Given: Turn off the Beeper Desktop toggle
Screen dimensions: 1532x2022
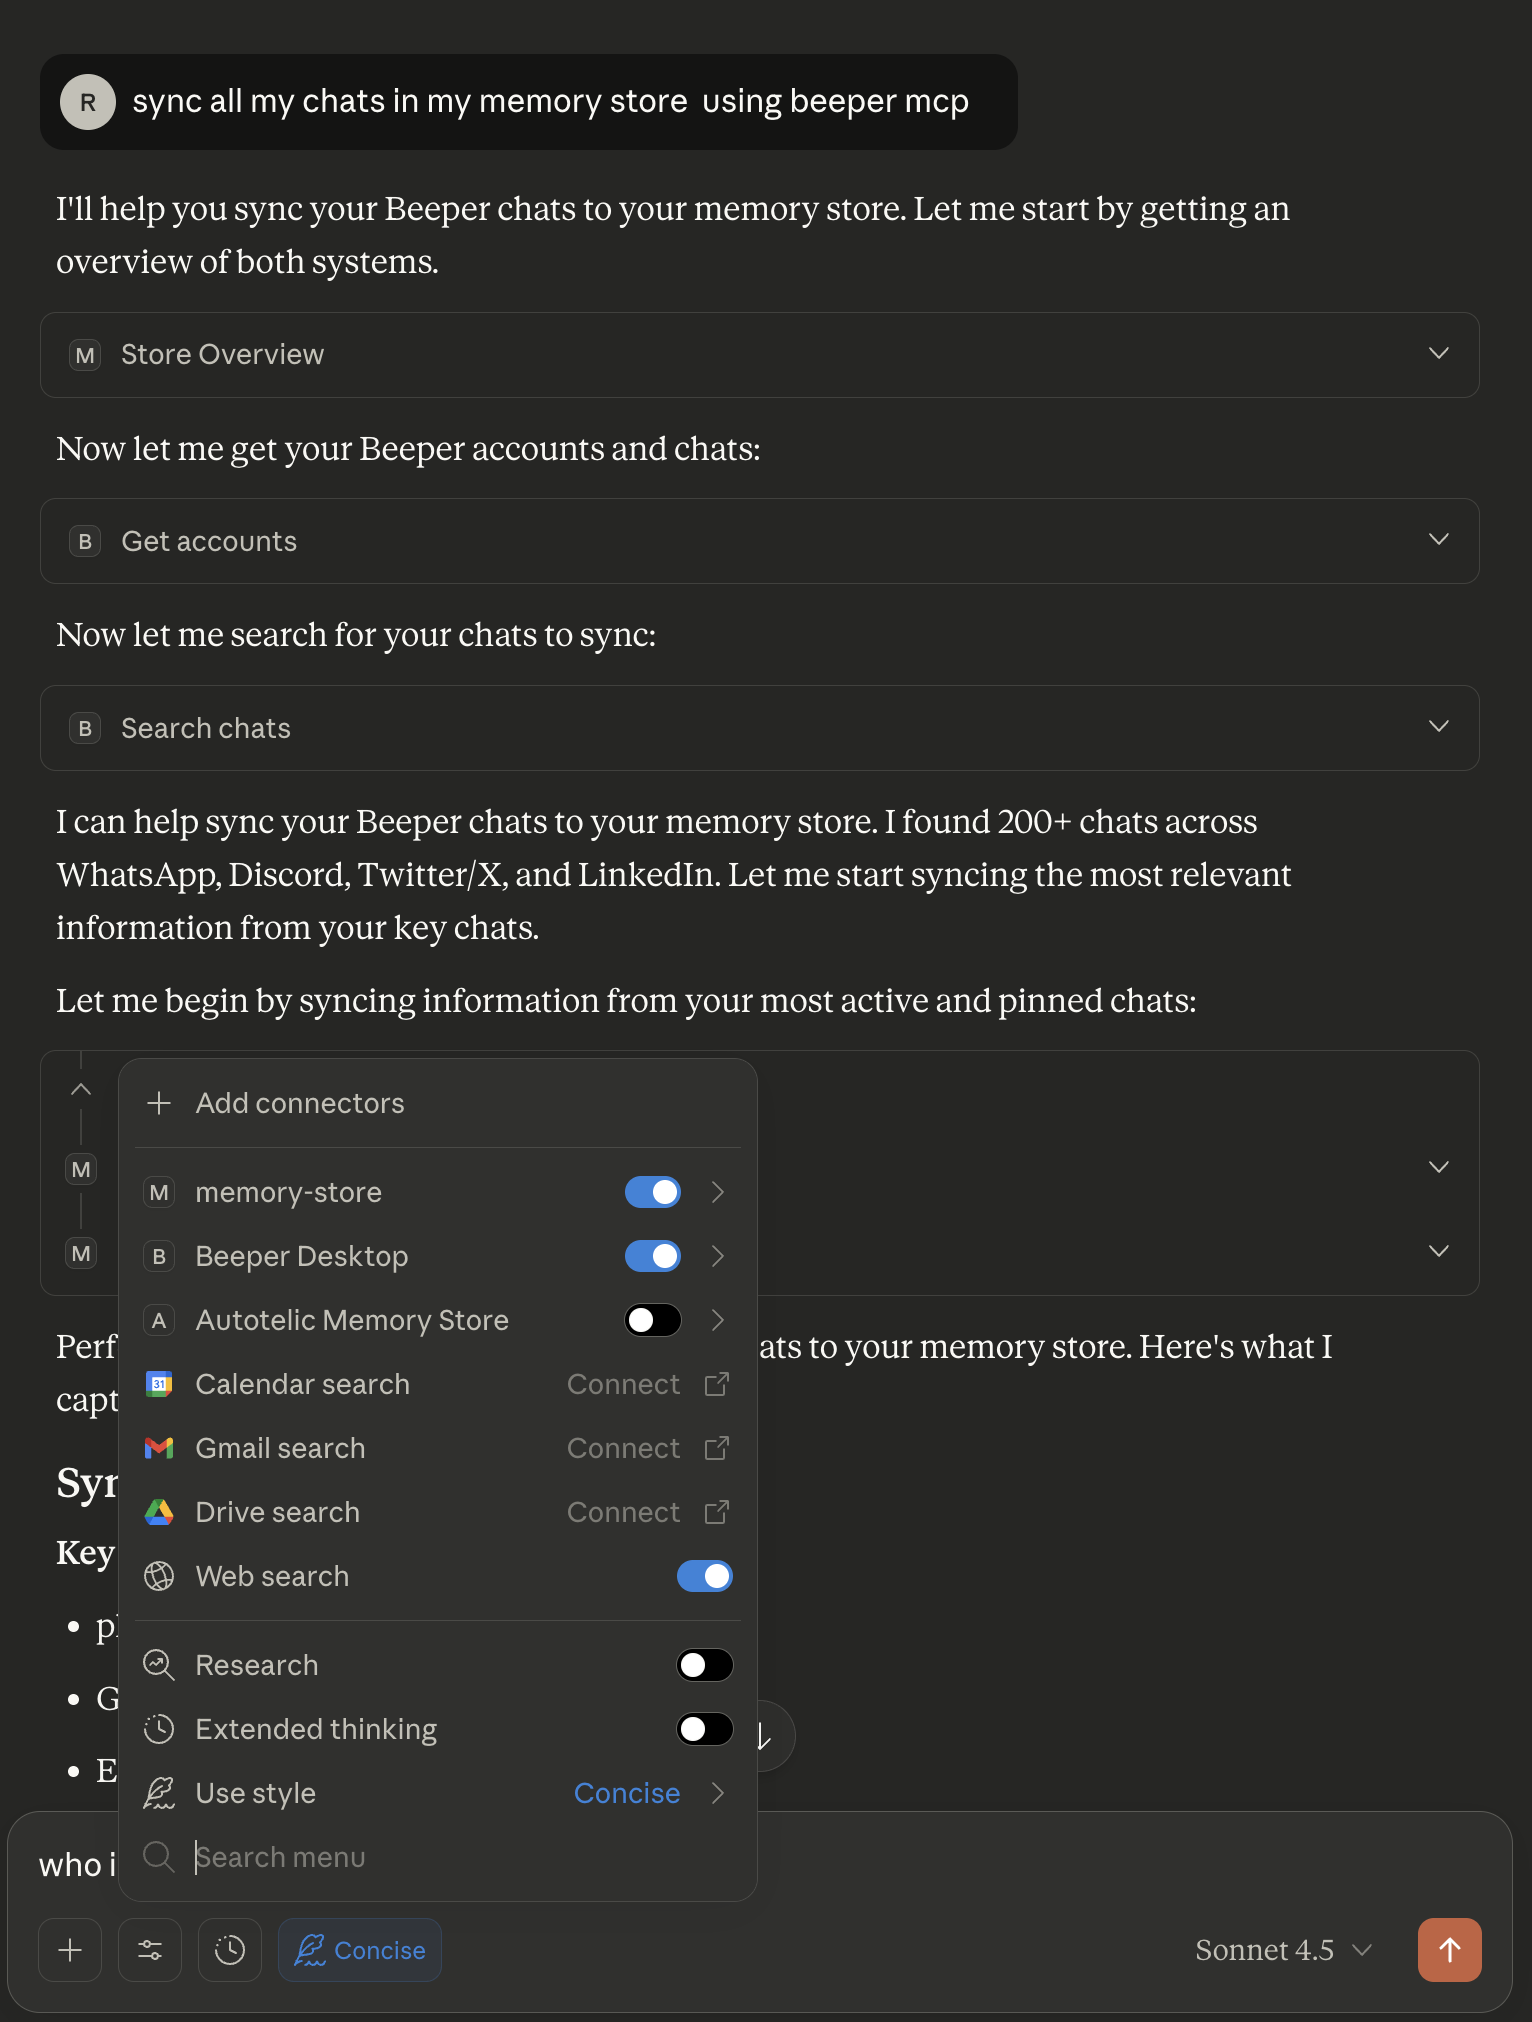Looking at the screenshot, I should click(x=652, y=1256).
